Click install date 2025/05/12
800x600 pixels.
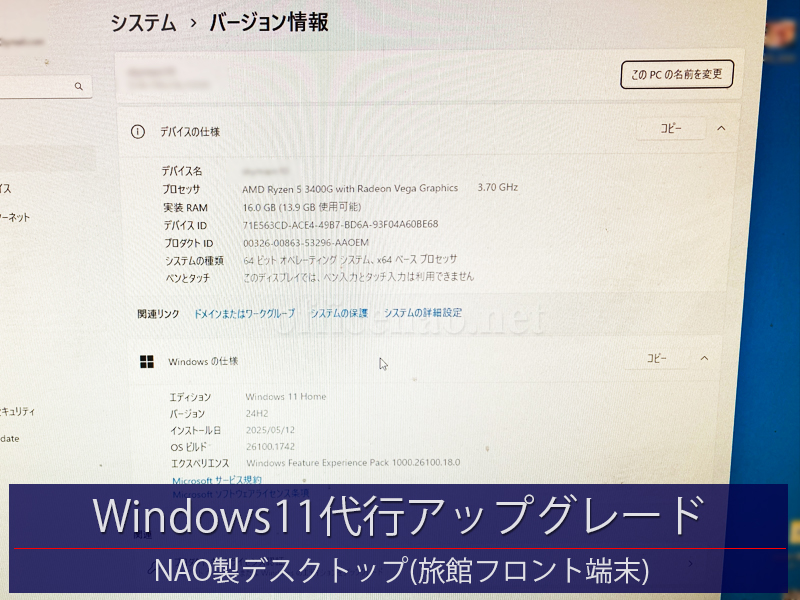pyautogui.click(x=270, y=430)
